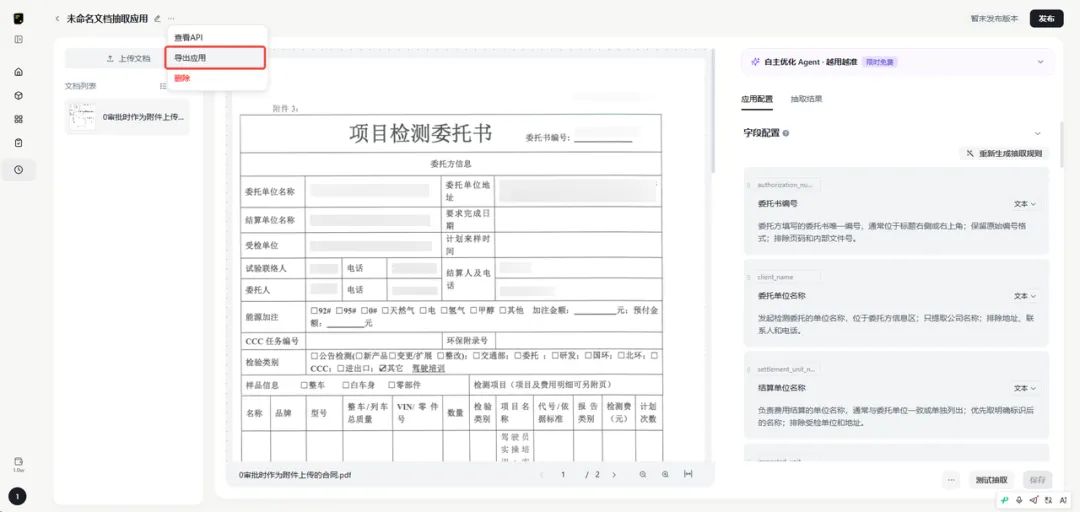The height and width of the screenshot is (512, 1080).
Task: Click the client_name field key input
Action: tap(788, 277)
